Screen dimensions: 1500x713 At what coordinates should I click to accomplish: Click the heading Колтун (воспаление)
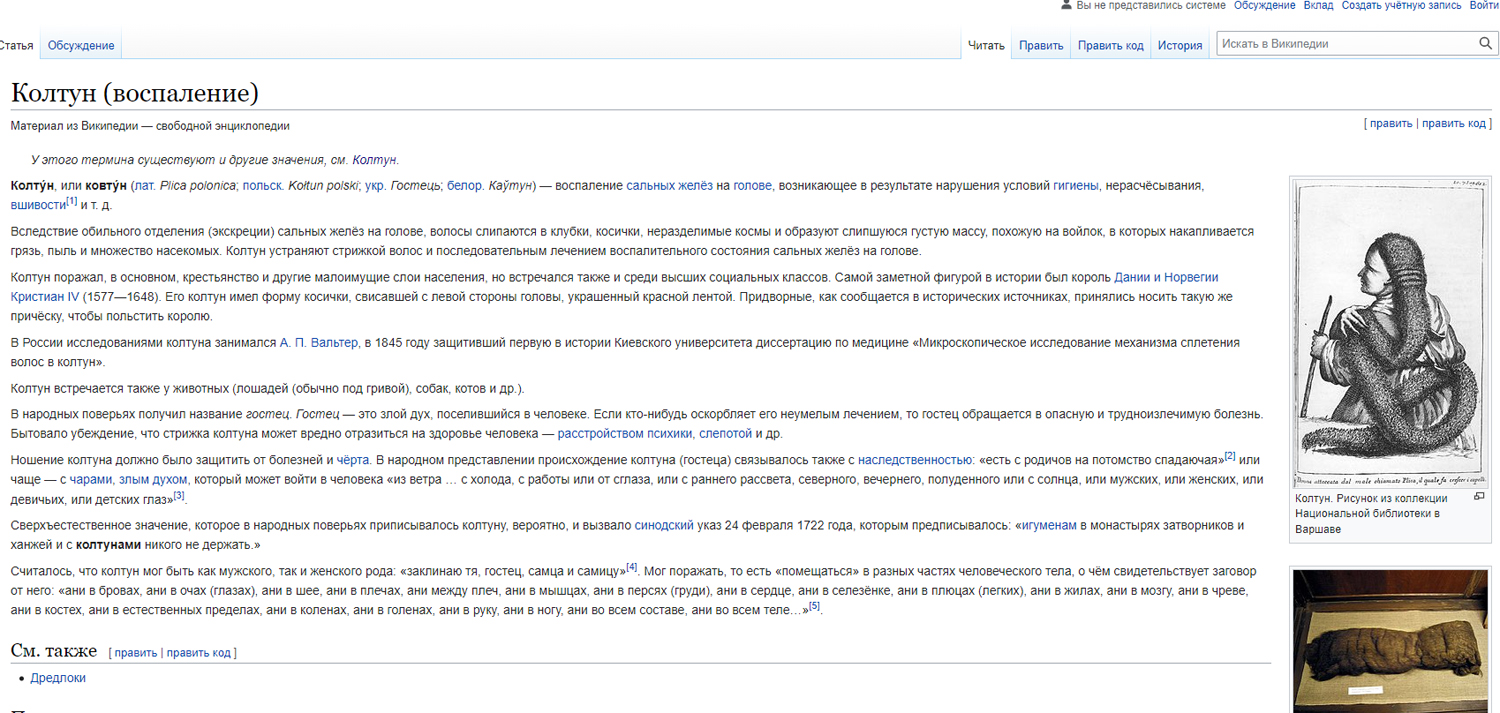[135, 93]
